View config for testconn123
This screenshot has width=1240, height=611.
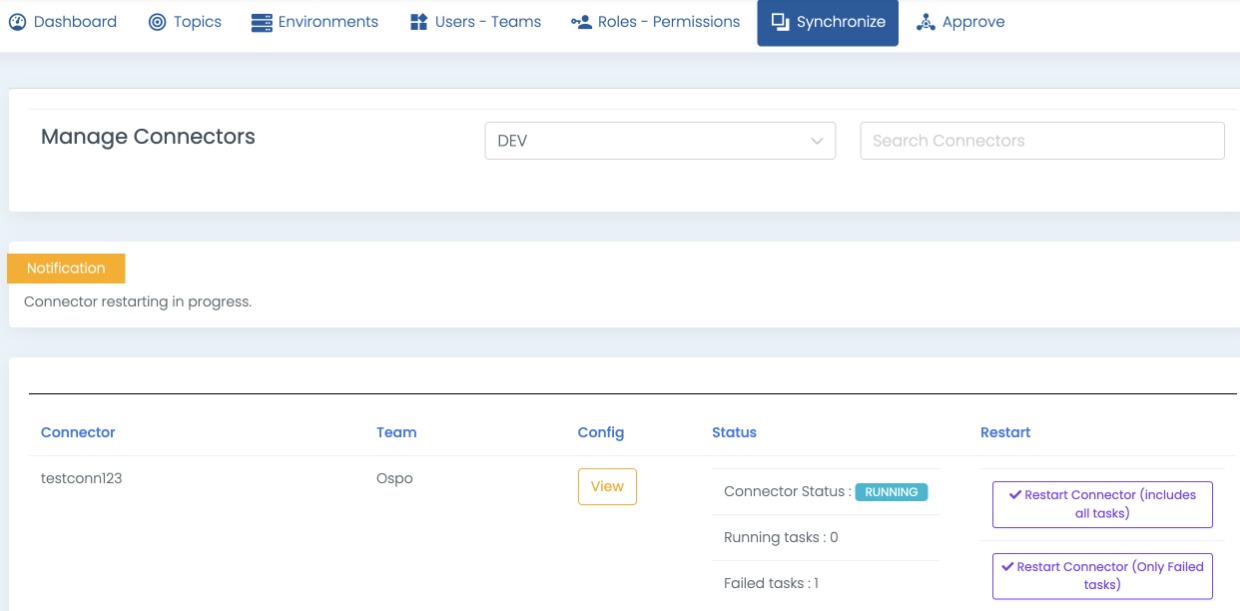click(607, 487)
